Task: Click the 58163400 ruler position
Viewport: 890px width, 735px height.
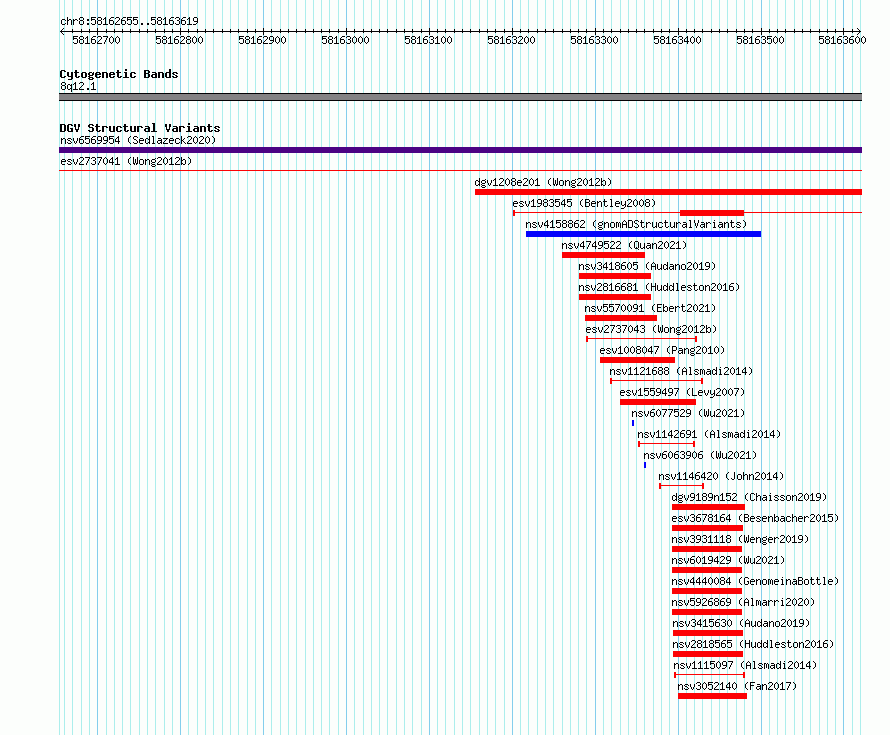Action: (677, 40)
